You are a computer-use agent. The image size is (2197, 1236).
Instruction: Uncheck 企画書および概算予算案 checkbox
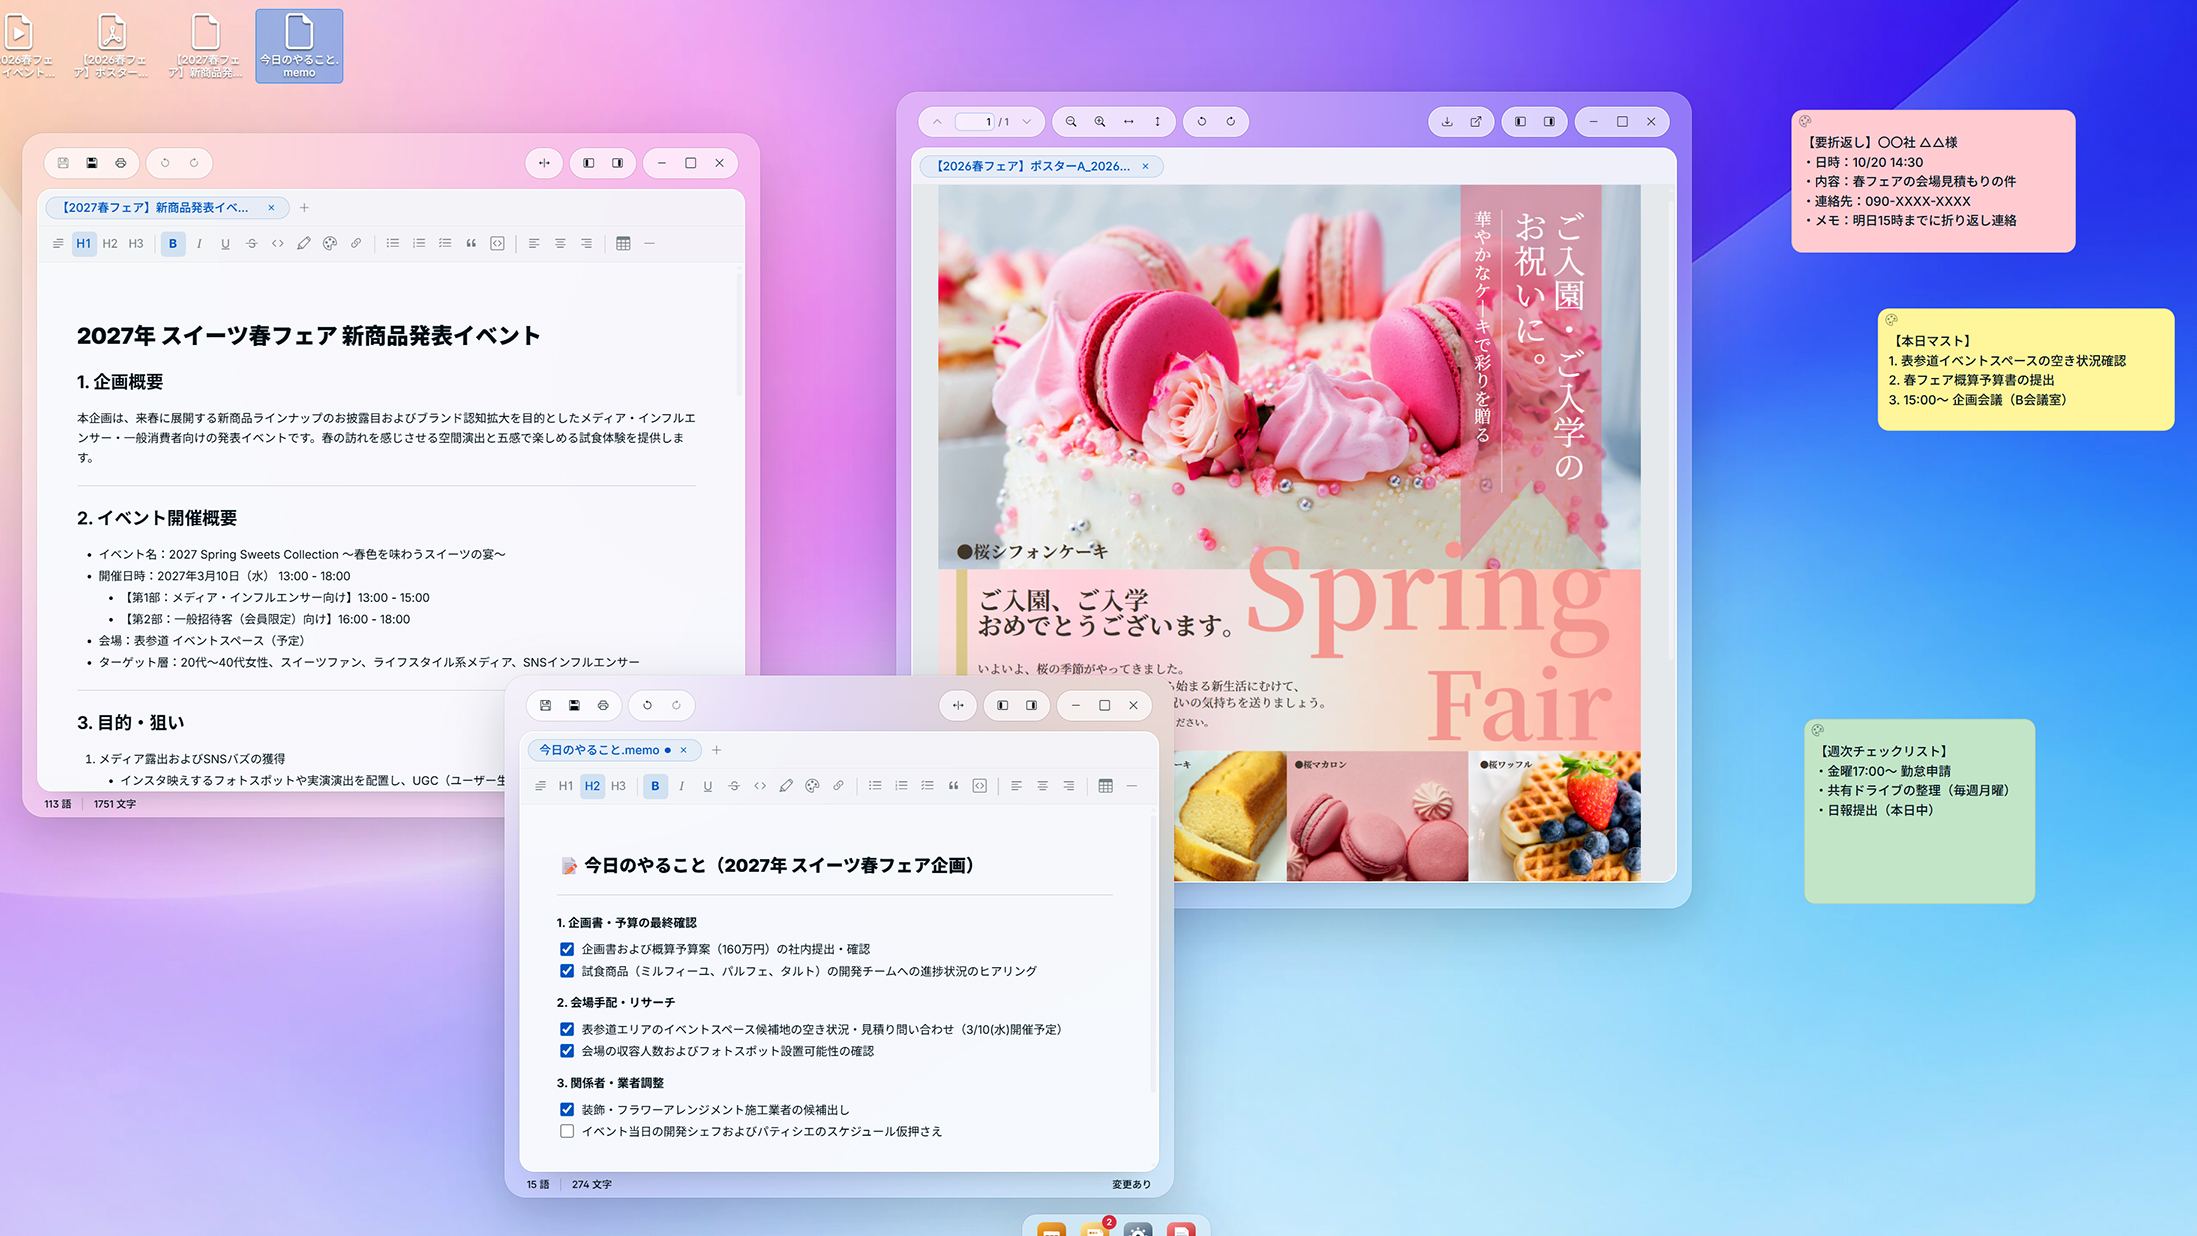[x=567, y=949]
